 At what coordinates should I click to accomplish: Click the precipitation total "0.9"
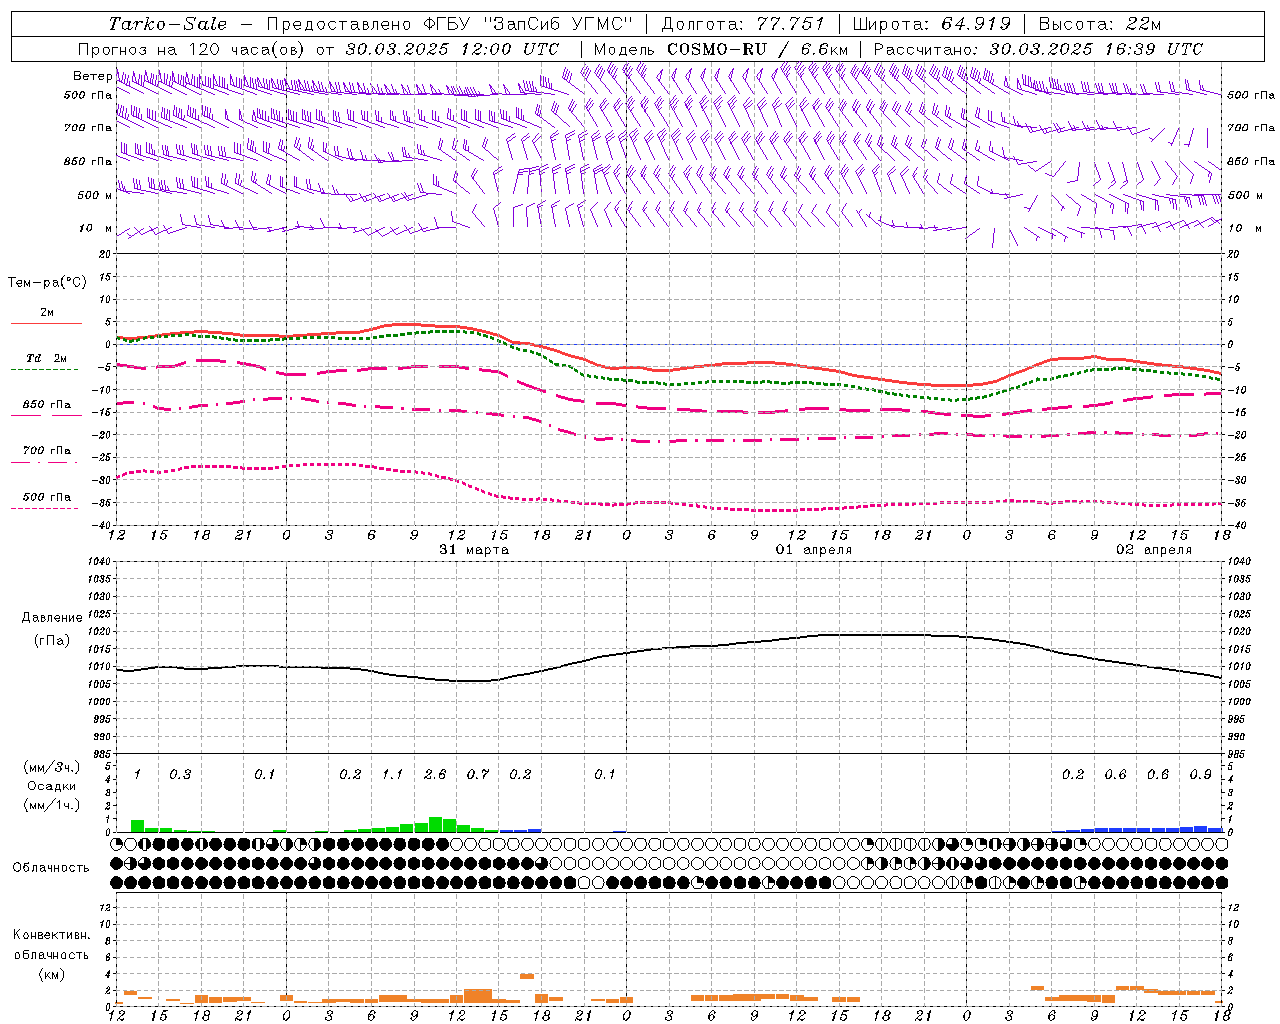coord(1201,775)
